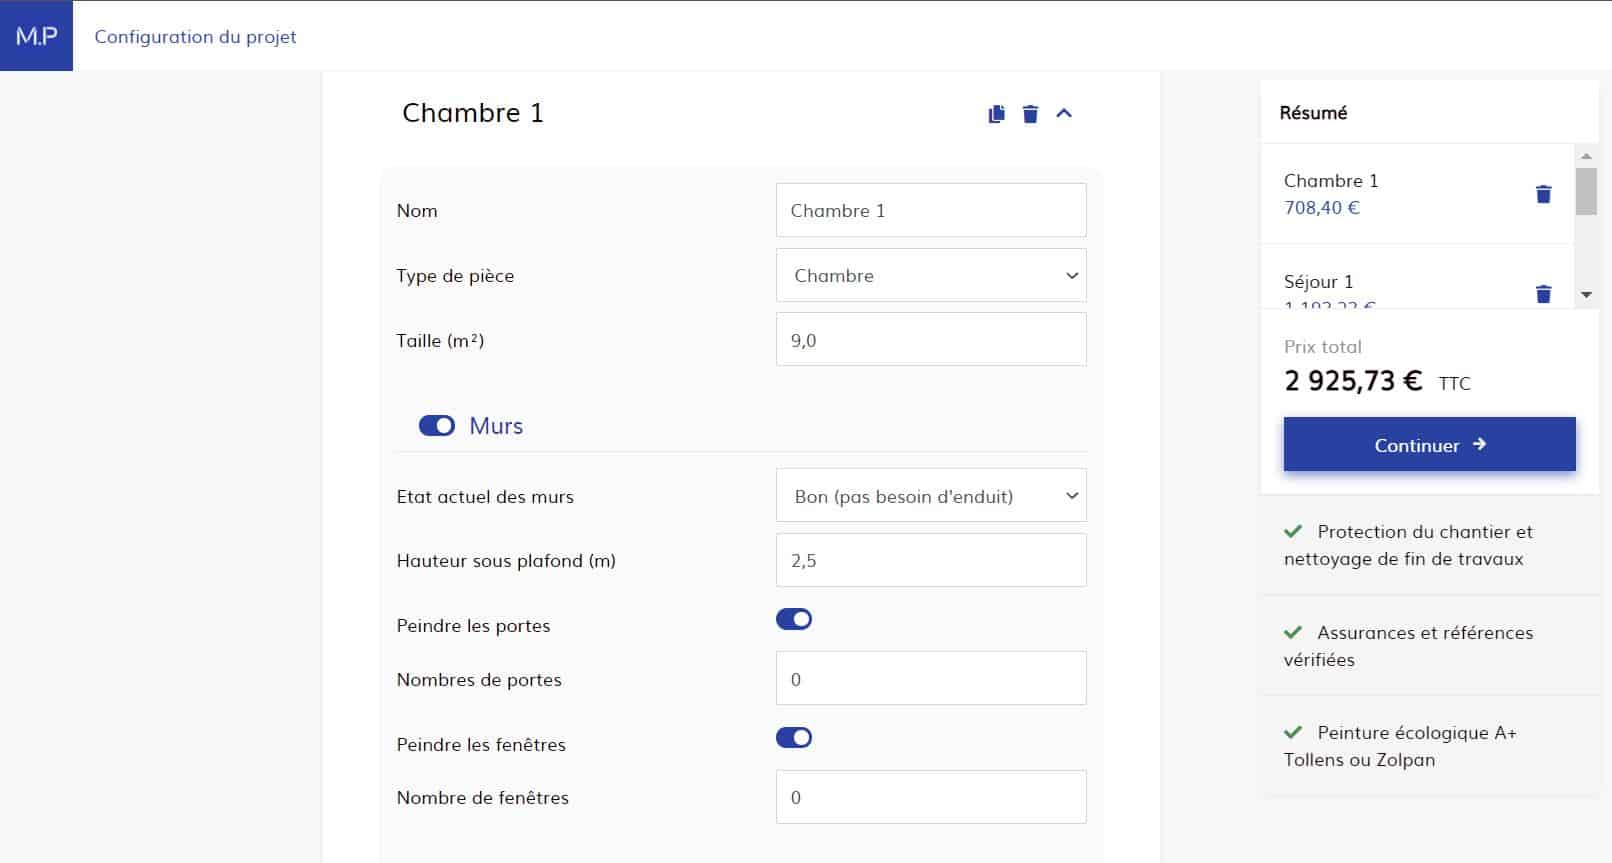Select Séjour 1 entry in Résumé

coord(1318,282)
